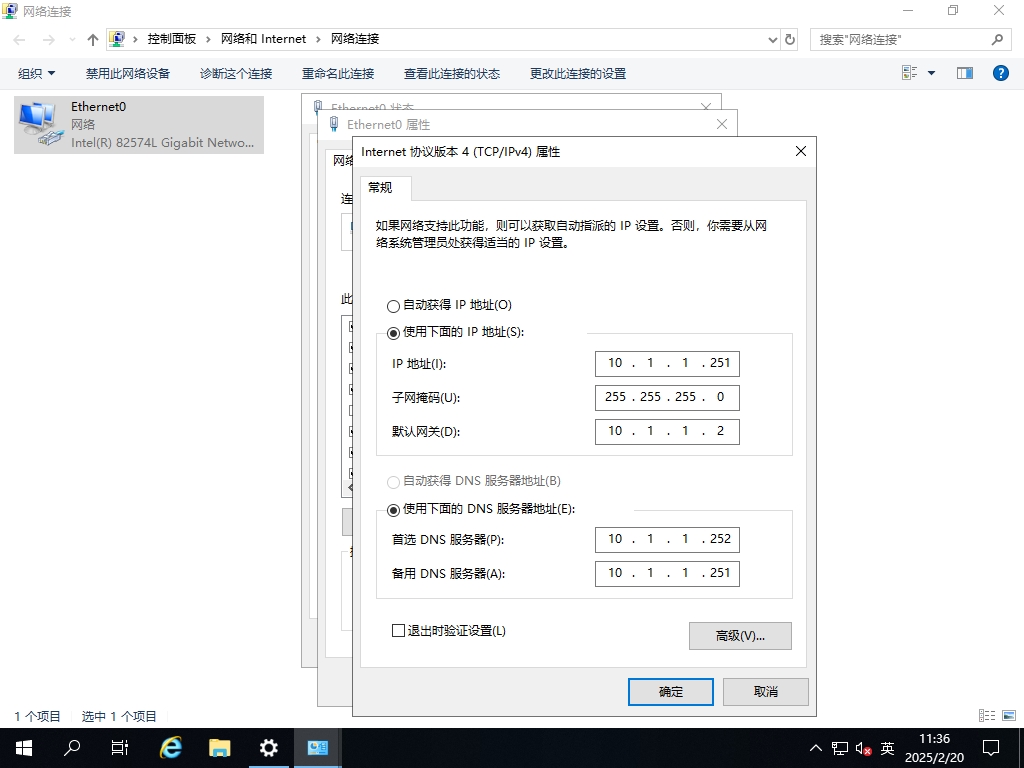Select "自动获得 IP 地址" radio button
Image resolution: width=1024 pixels, height=768 pixels.
393,306
